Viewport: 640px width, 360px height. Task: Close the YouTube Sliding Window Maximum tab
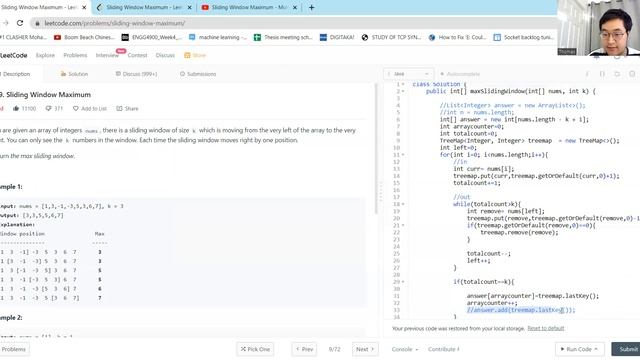pyautogui.click(x=295, y=7)
